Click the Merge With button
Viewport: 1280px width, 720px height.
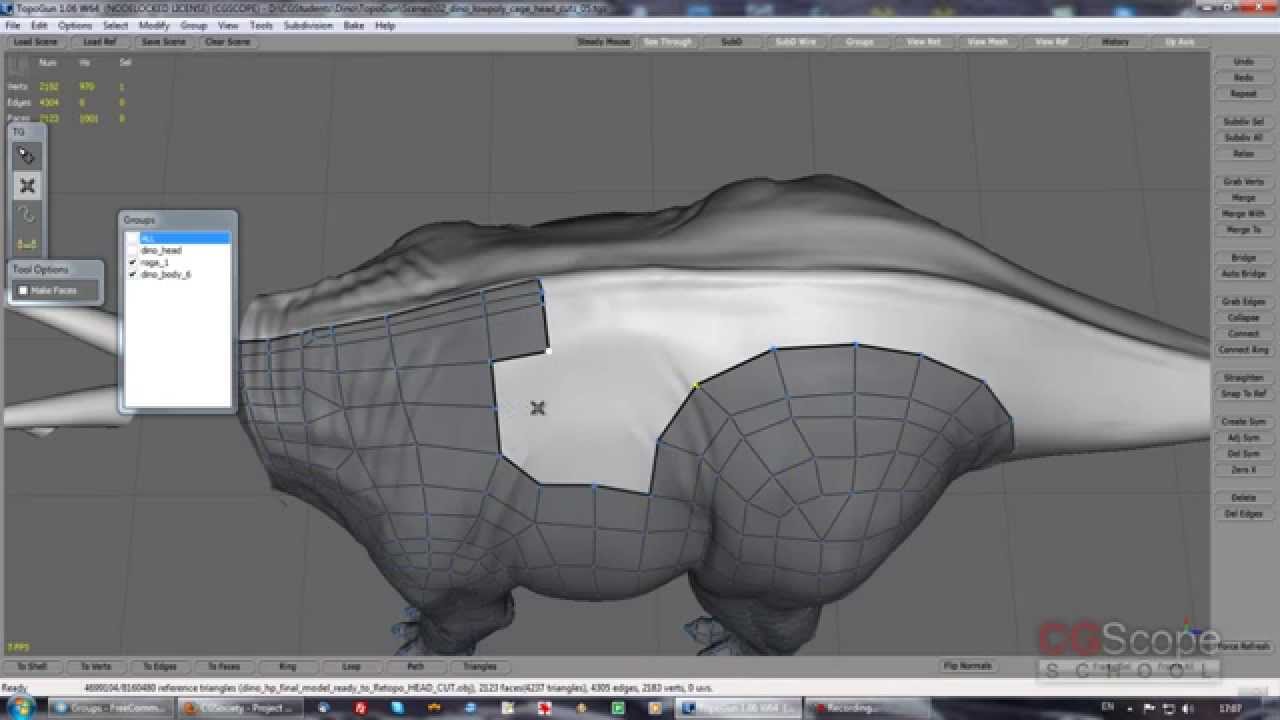tap(1243, 214)
